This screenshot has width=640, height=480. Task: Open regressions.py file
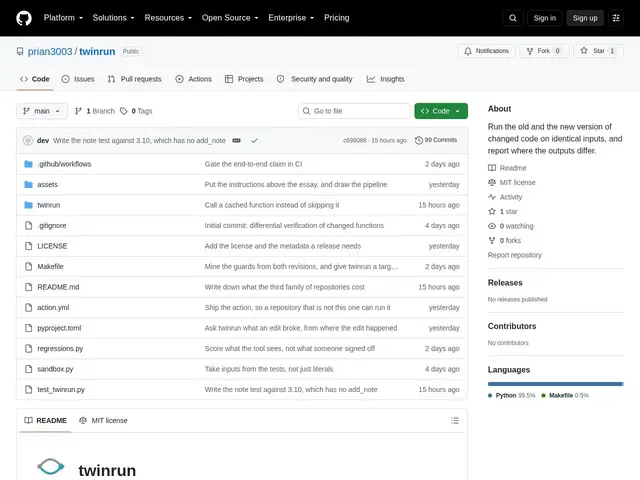click(60, 349)
